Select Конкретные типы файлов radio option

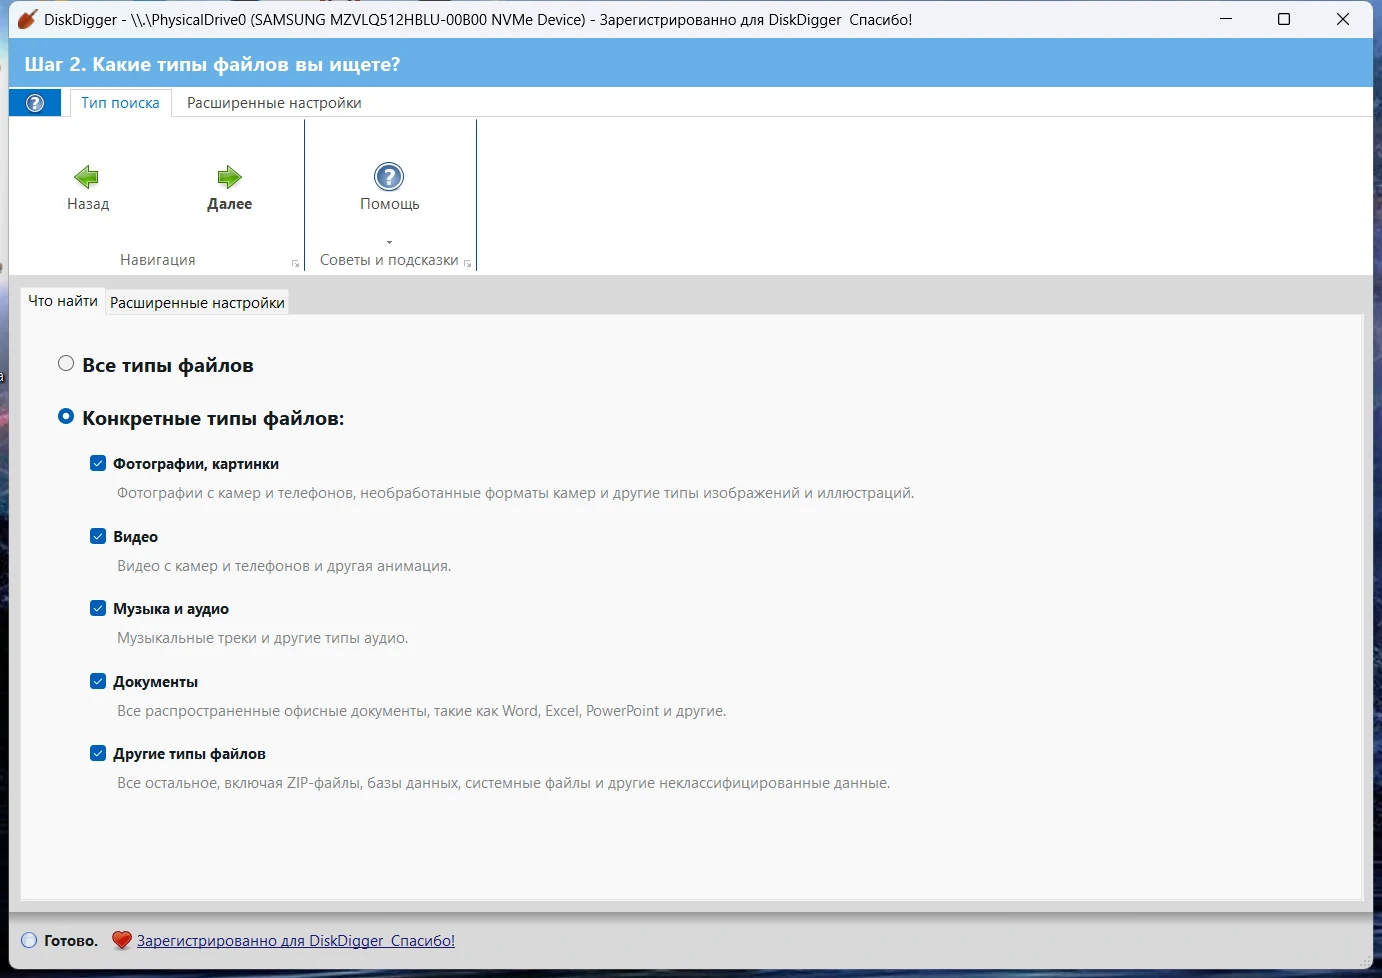coord(66,417)
